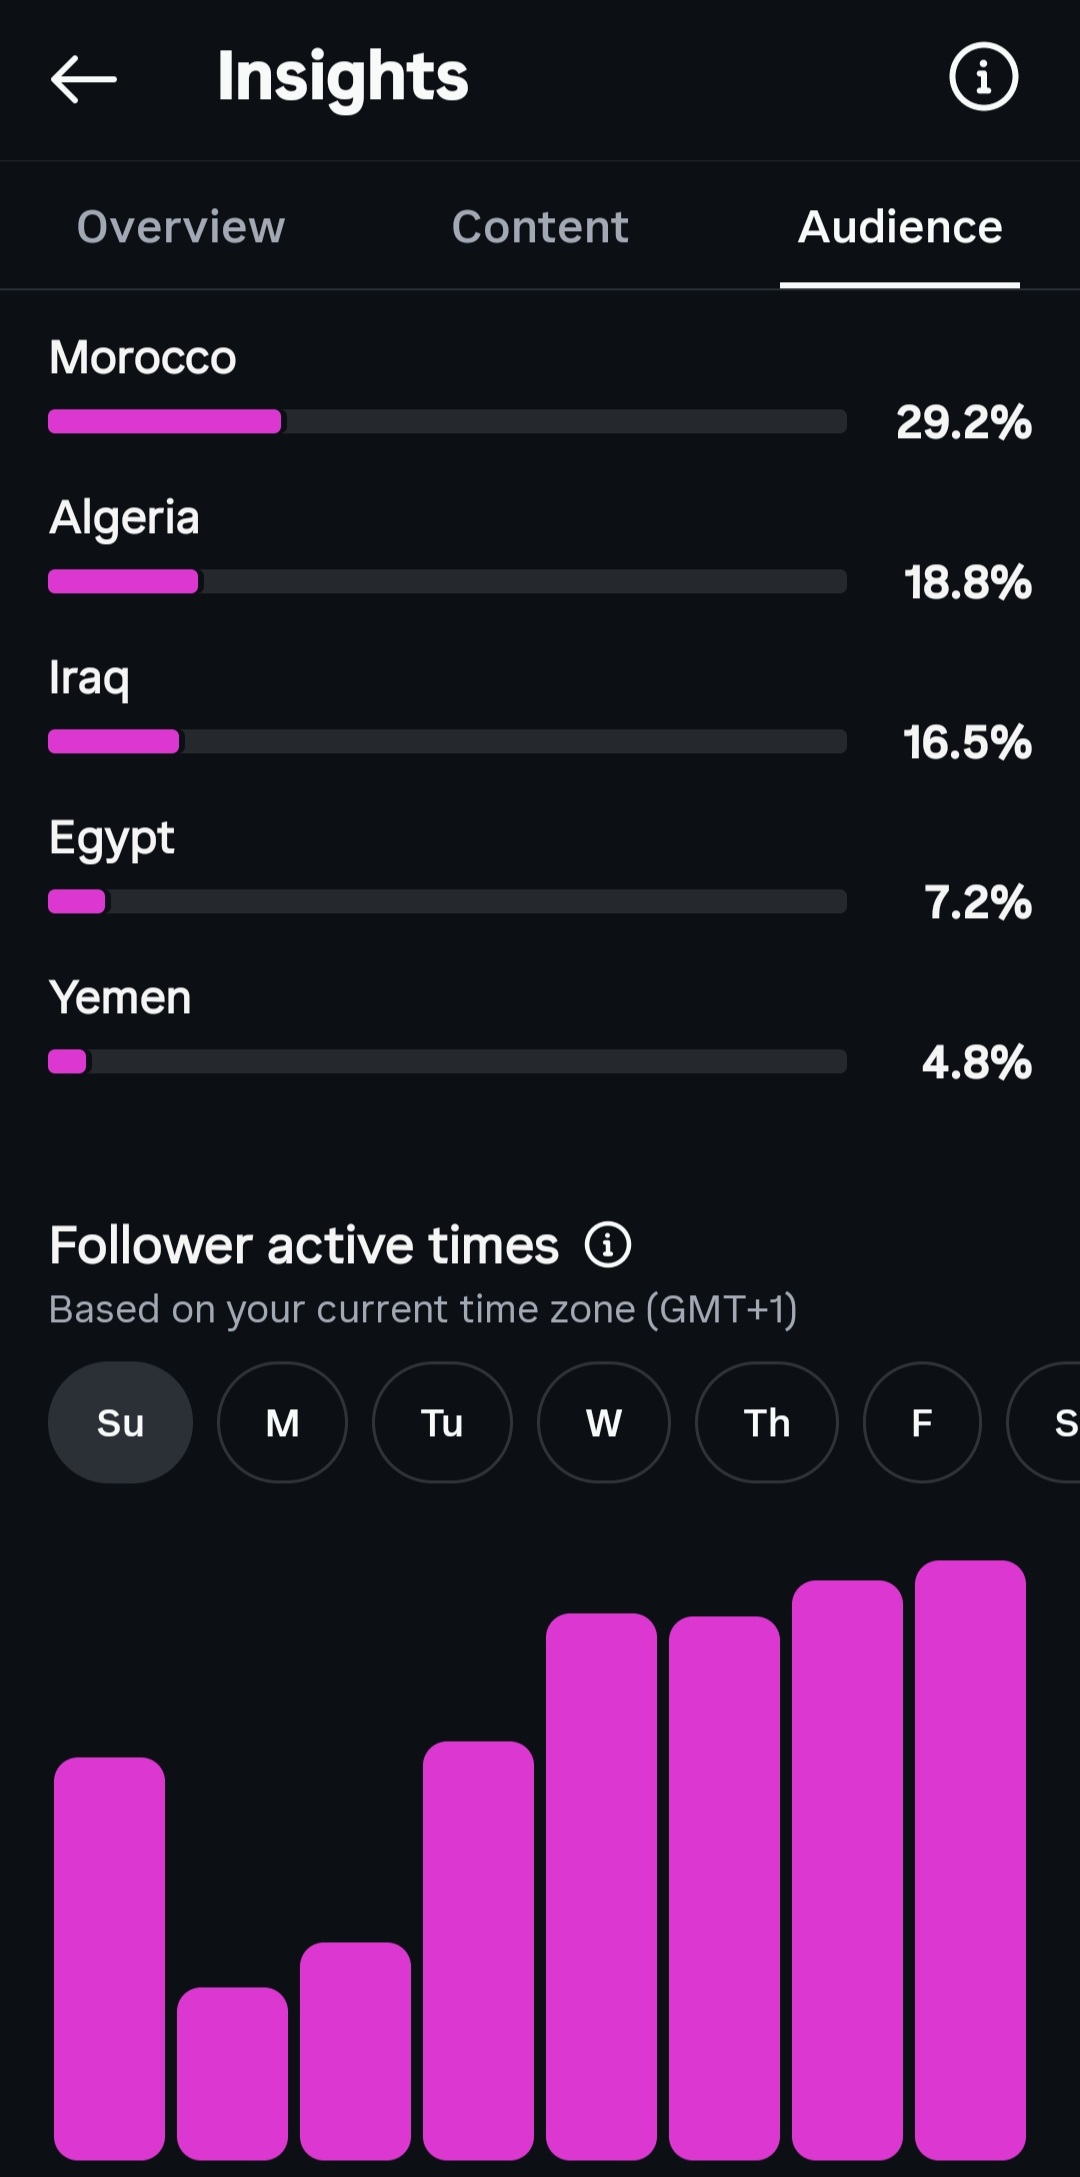Screen dimensions: 1080x2177
Task: Switch to the Content tab
Action: coord(540,227)
